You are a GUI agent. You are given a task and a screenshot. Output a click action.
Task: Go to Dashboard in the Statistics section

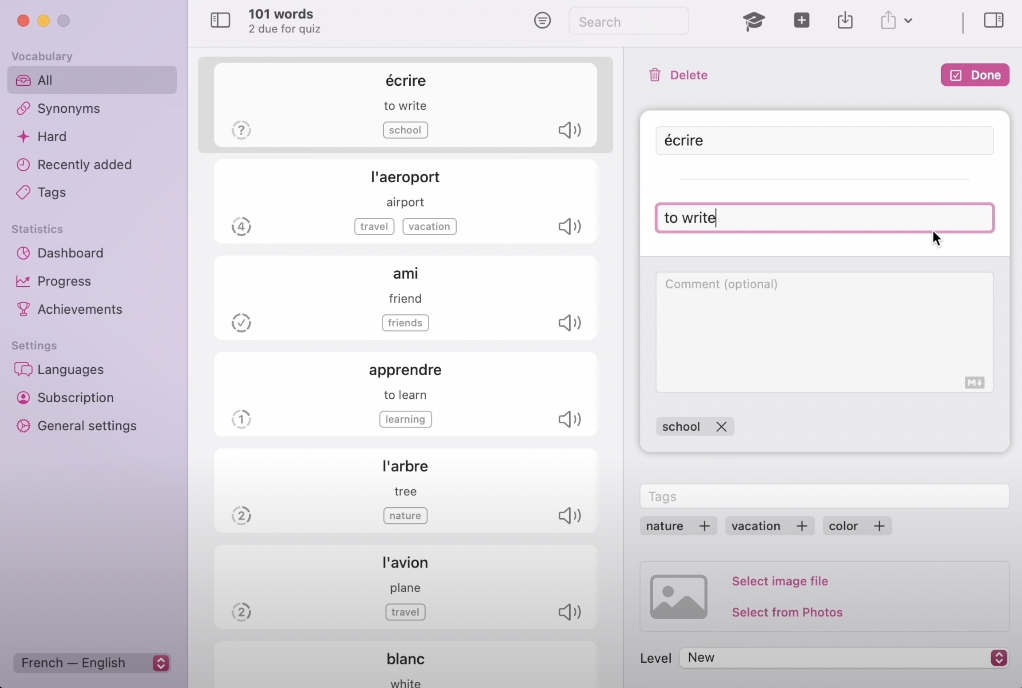[x=70, y=253]
